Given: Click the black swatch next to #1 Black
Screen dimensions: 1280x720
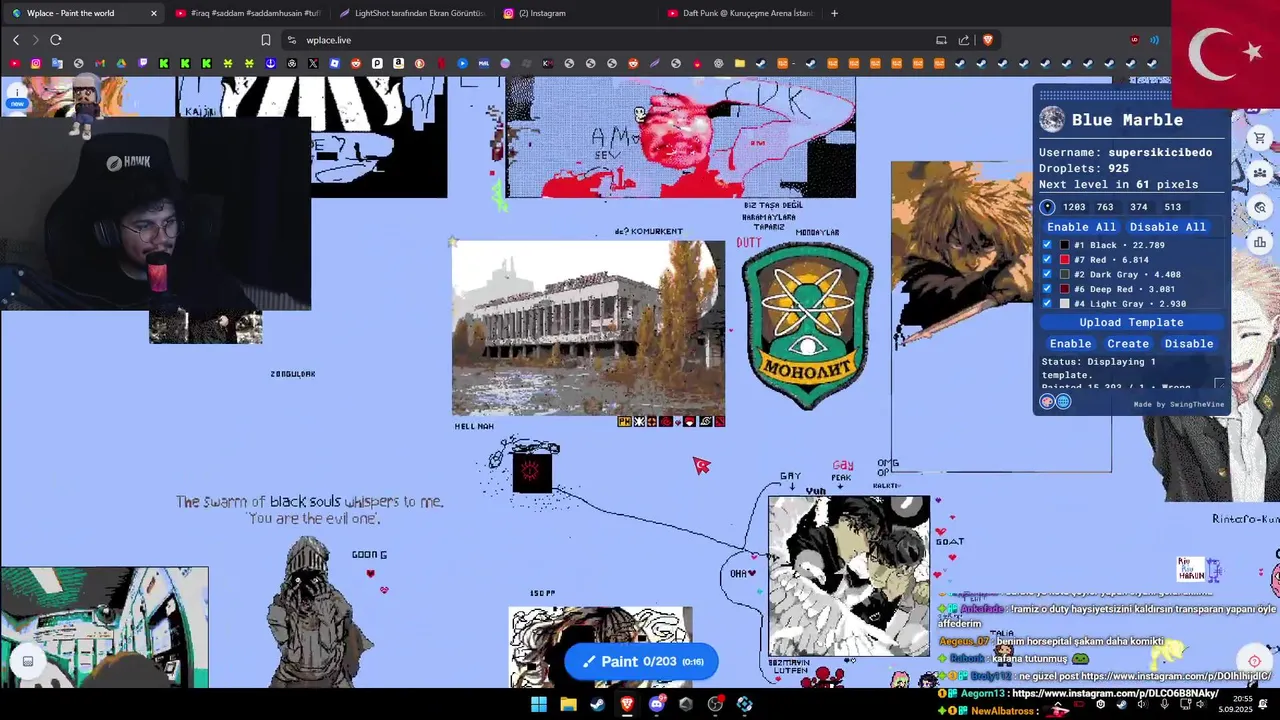Looking at the screenshot, I should 1065,245.
